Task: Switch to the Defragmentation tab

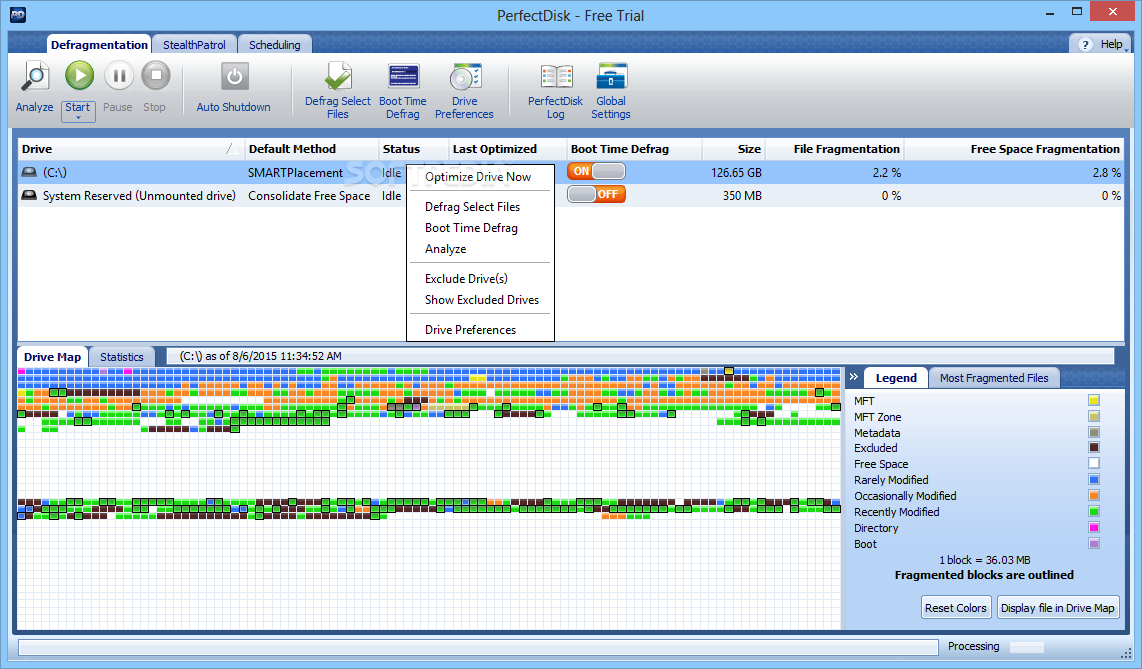Action: [99, 44]
